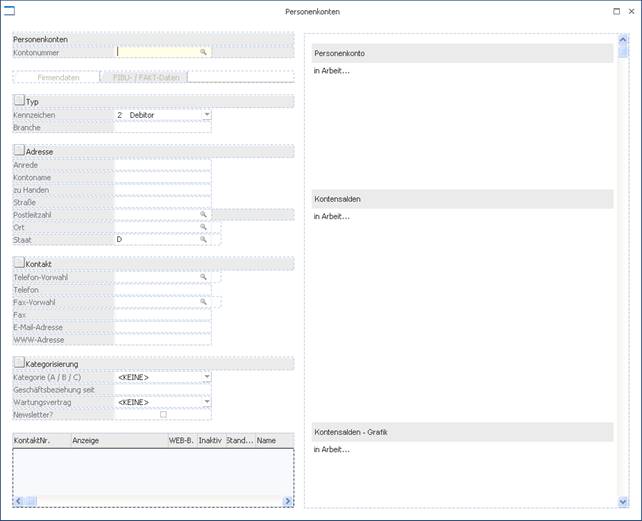The image size is (642, 521).
Task: Click the Anzeige column header
Action: coord(118,440)
